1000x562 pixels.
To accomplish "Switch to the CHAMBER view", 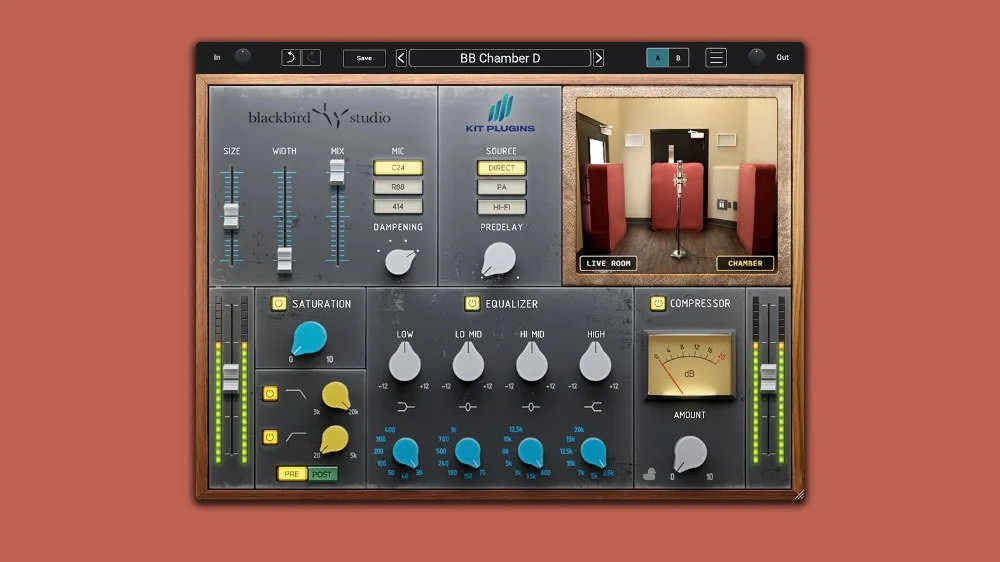I will [x=745, y=263].
